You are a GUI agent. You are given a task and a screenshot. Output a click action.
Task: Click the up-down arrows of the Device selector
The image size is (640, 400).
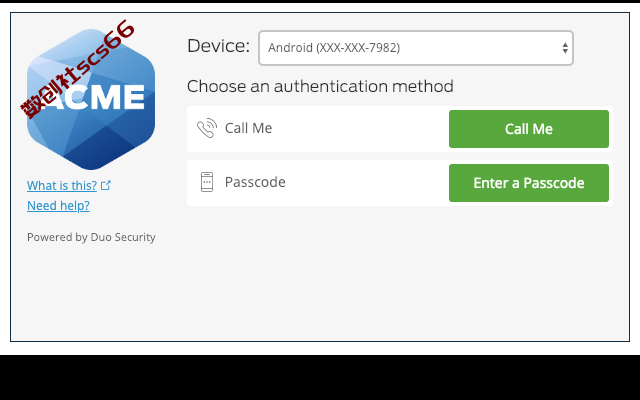pos(565,48)
